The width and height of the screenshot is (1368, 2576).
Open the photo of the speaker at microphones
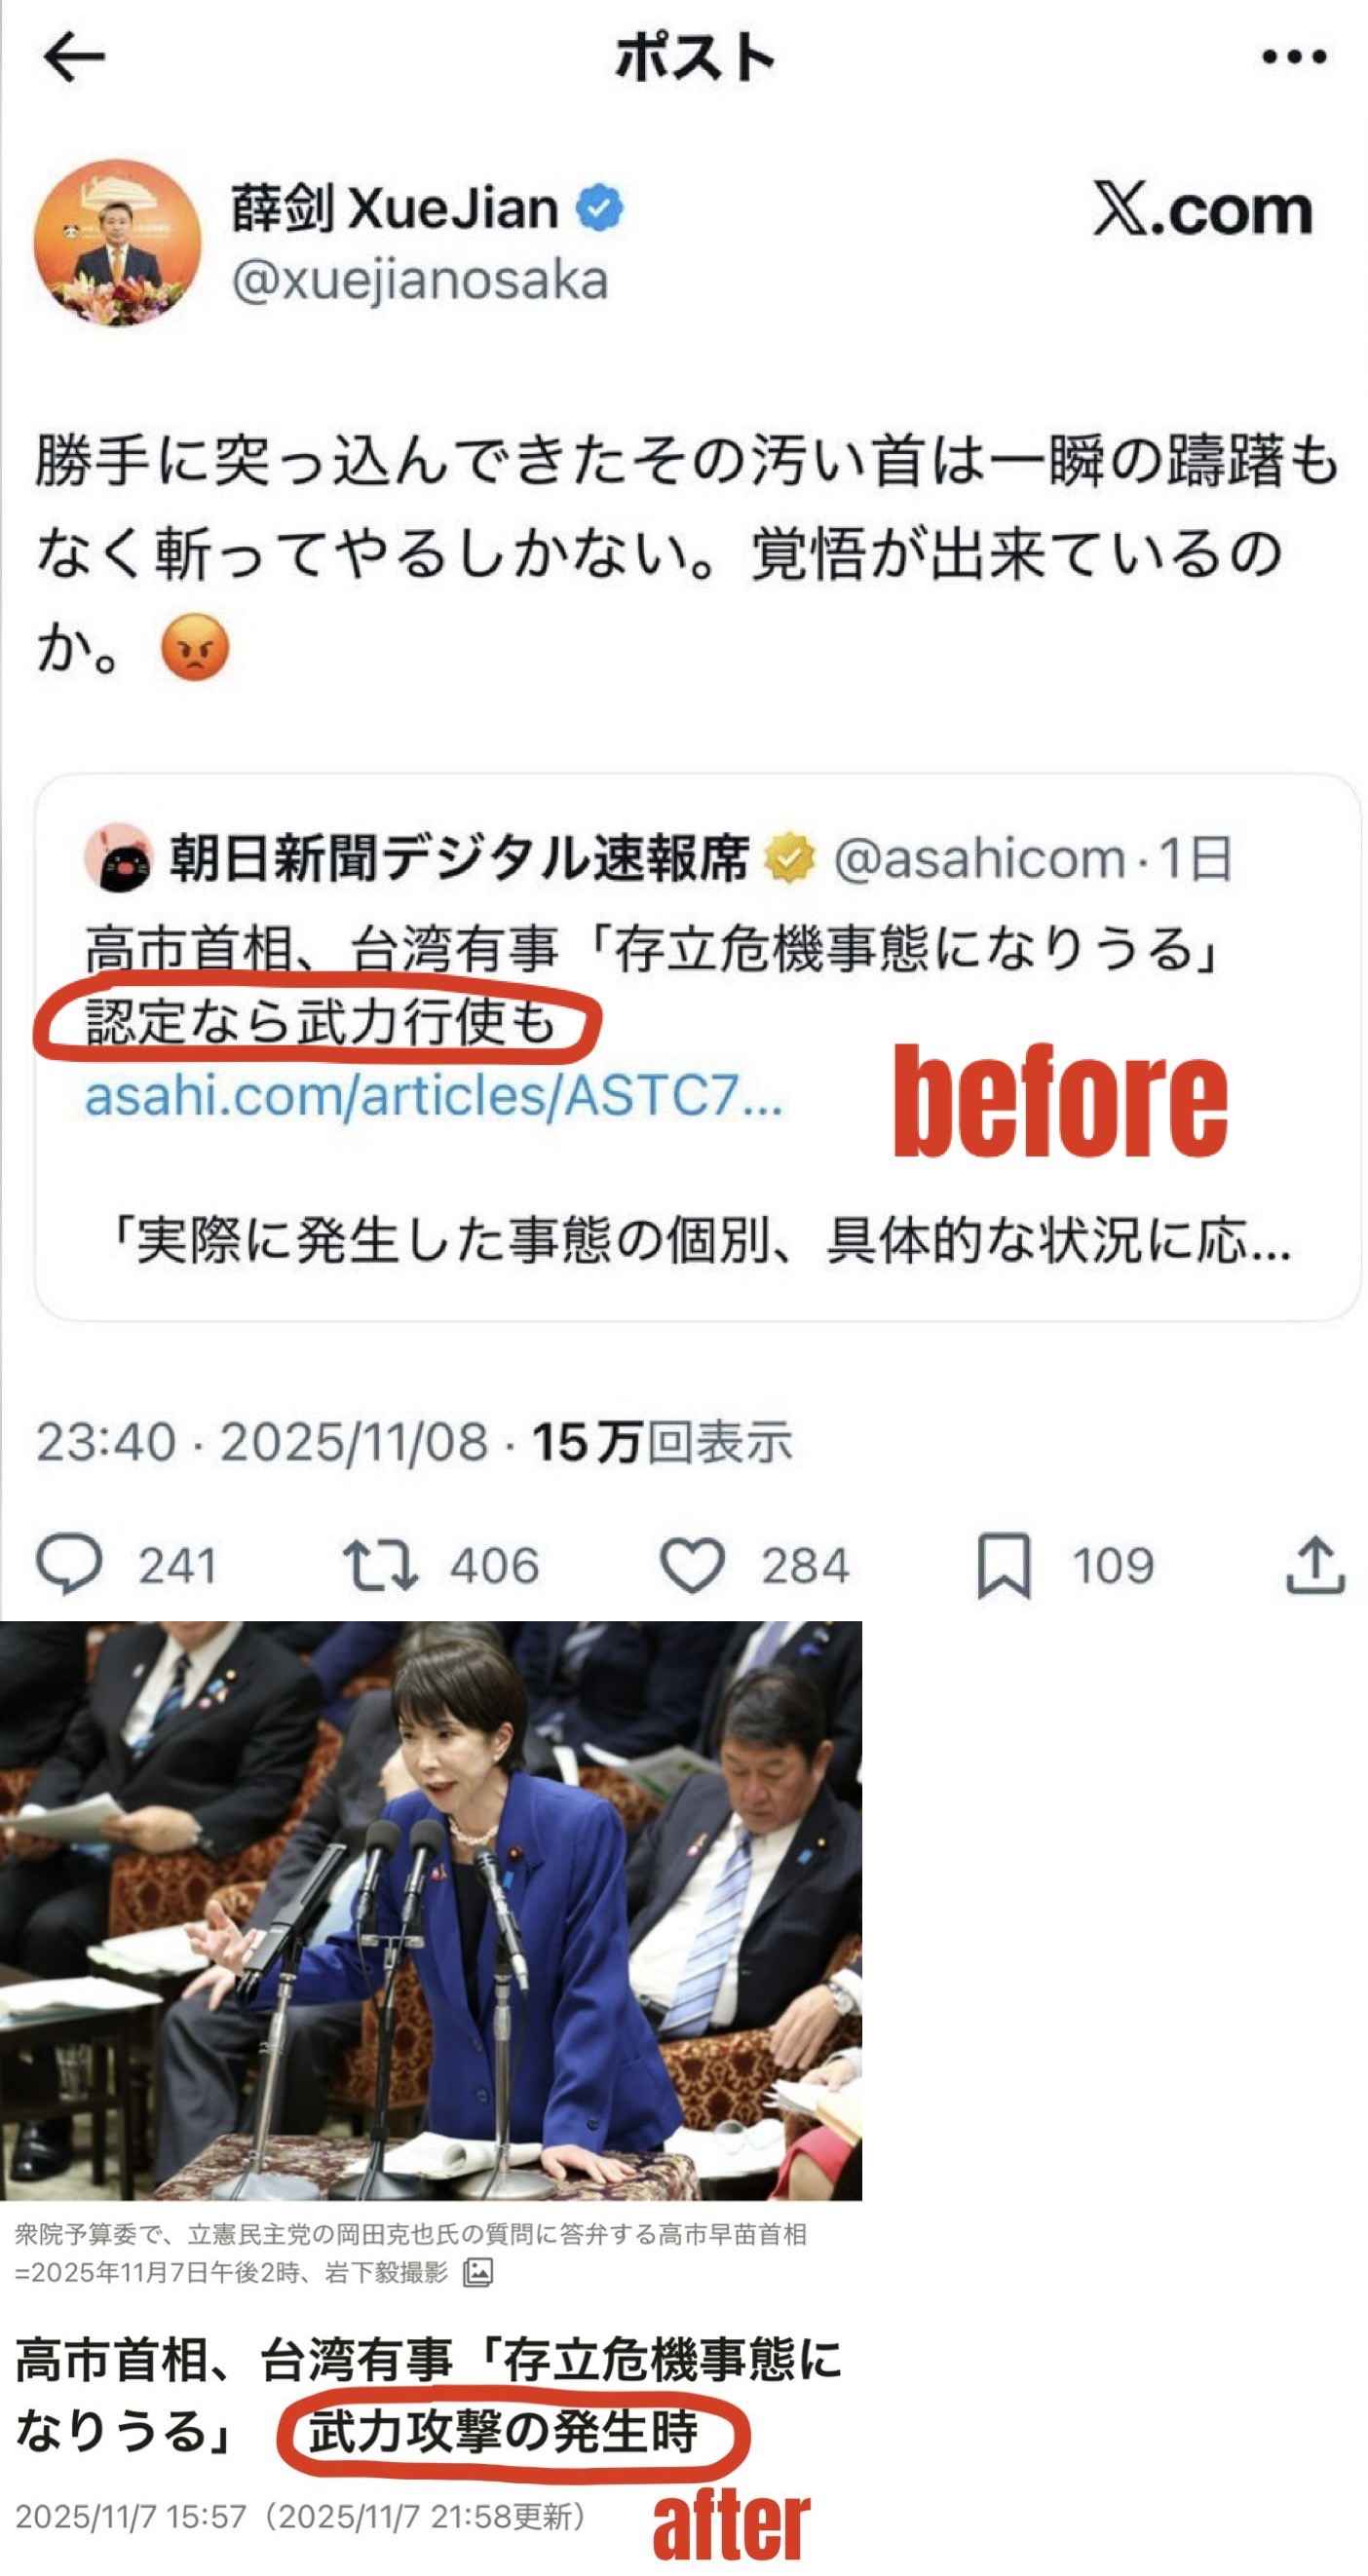[431, 1910]
